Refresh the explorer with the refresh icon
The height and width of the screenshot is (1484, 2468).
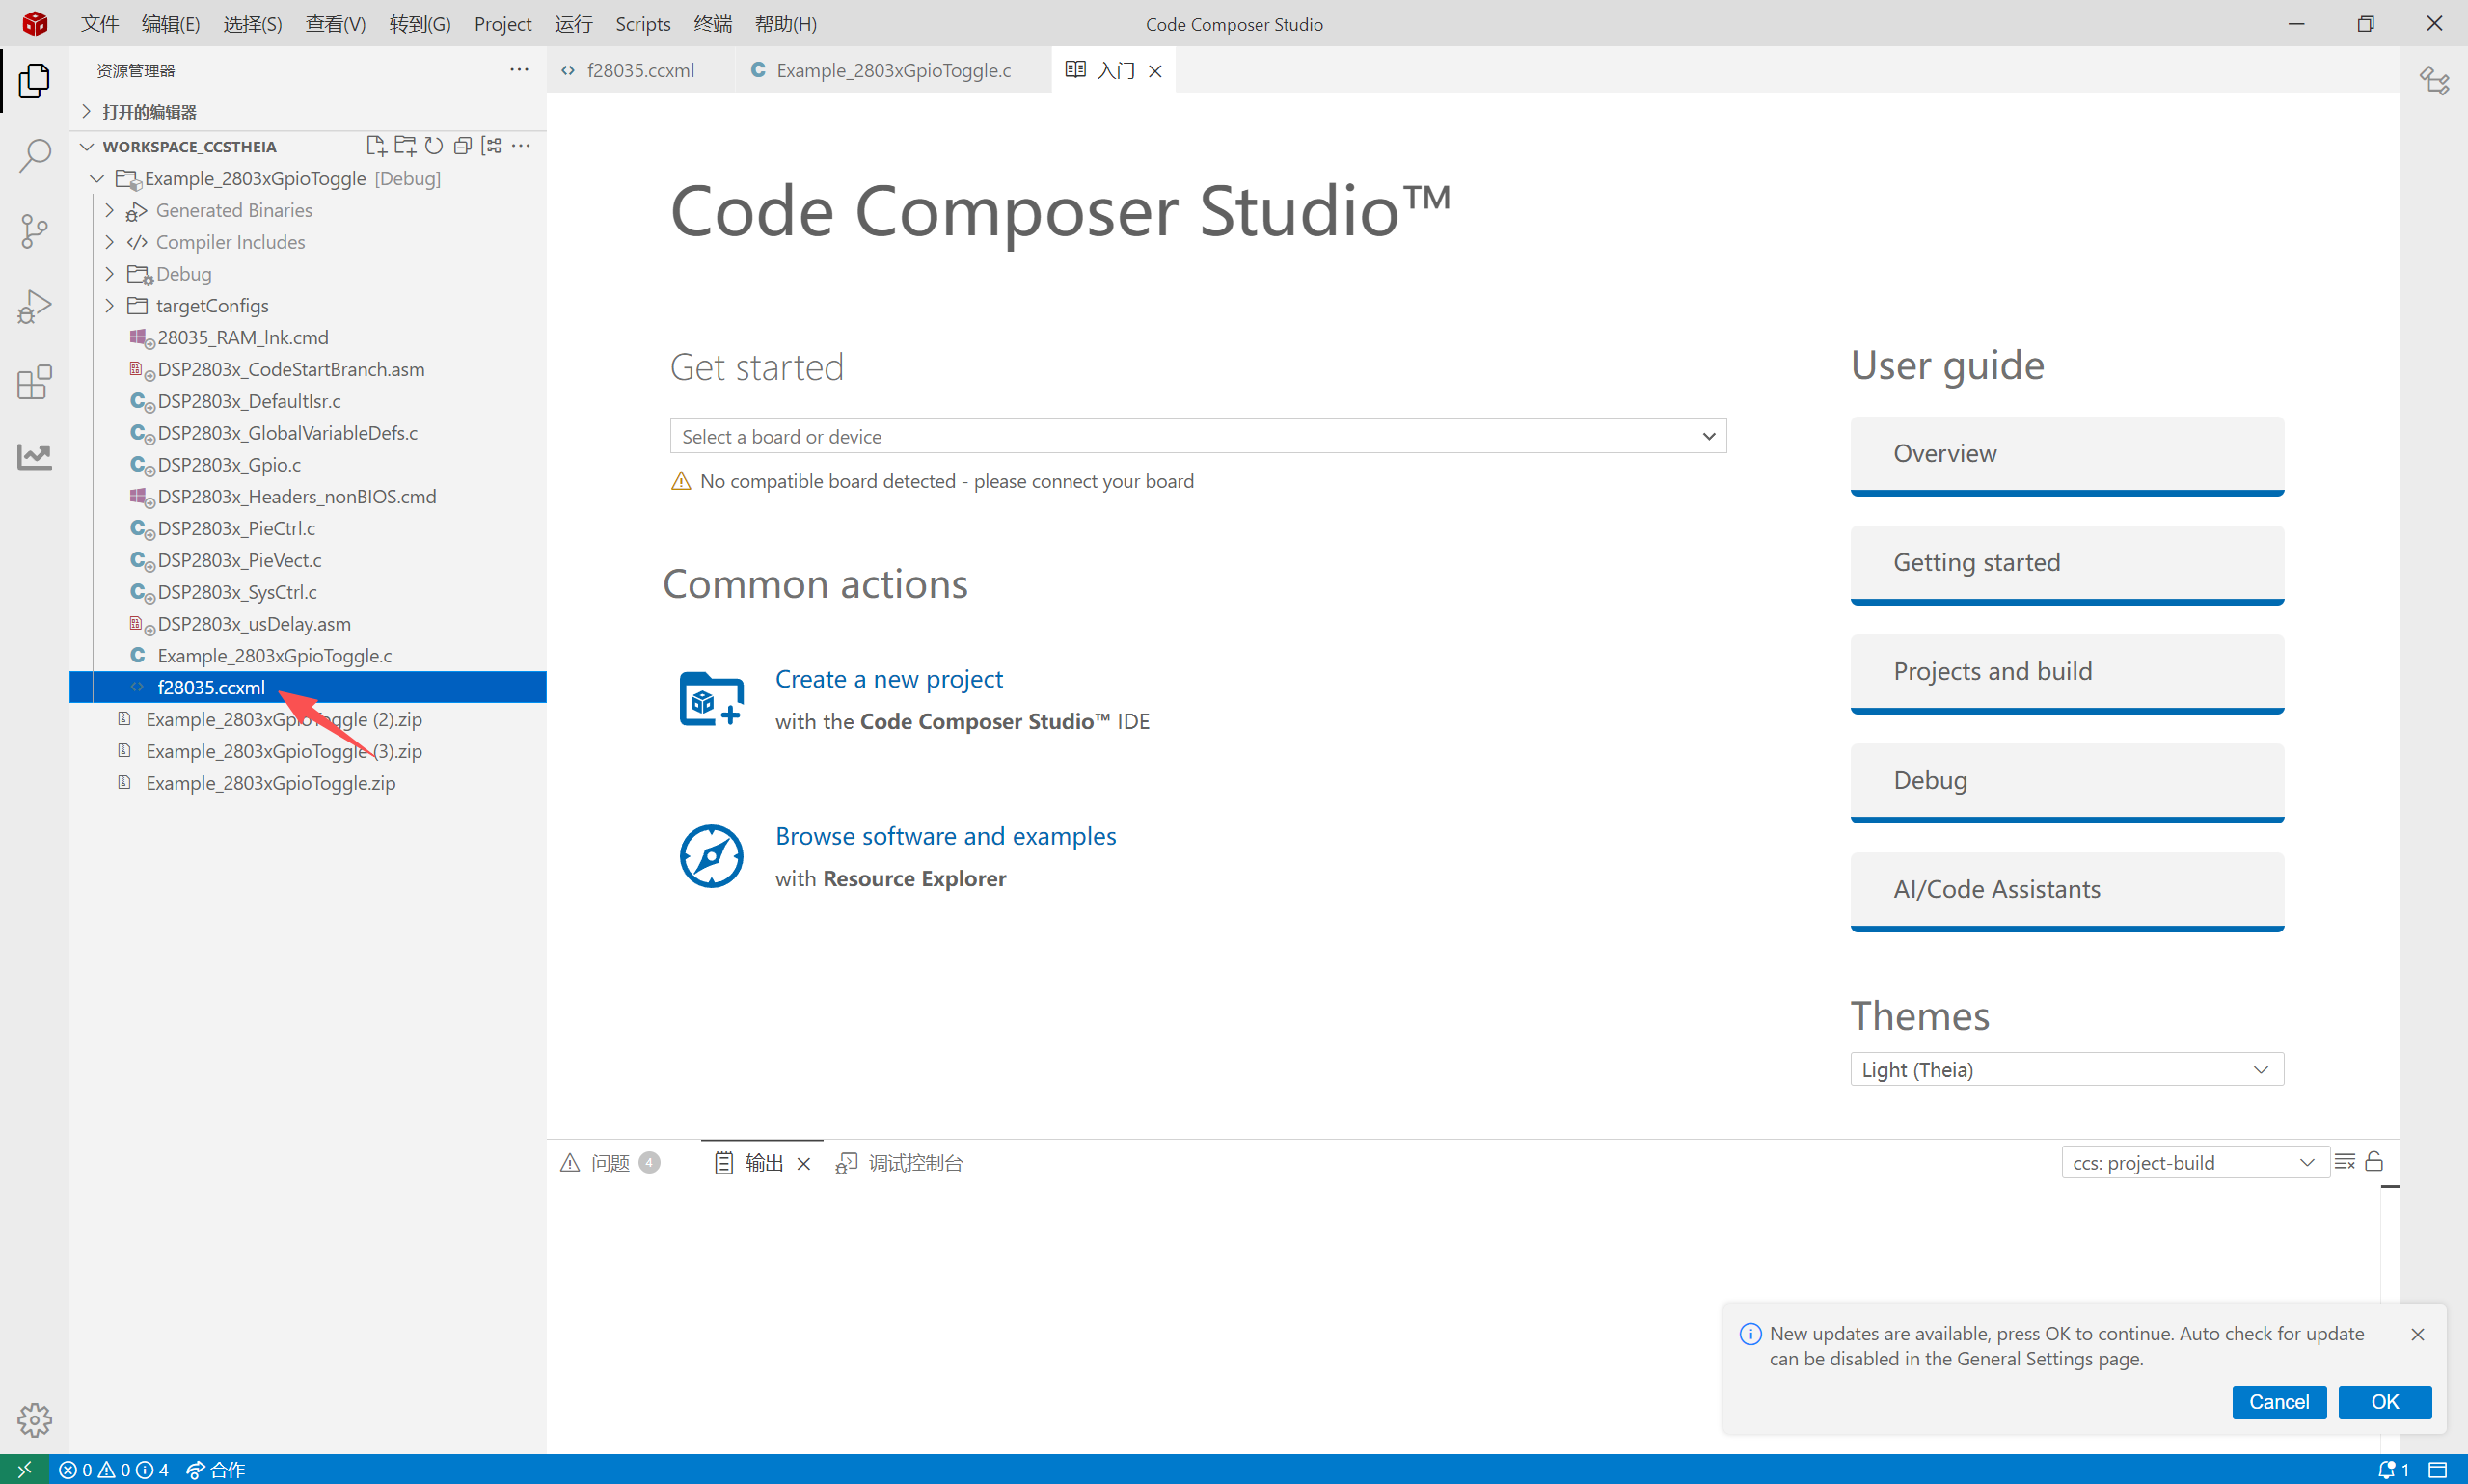[x=434, y=146]
